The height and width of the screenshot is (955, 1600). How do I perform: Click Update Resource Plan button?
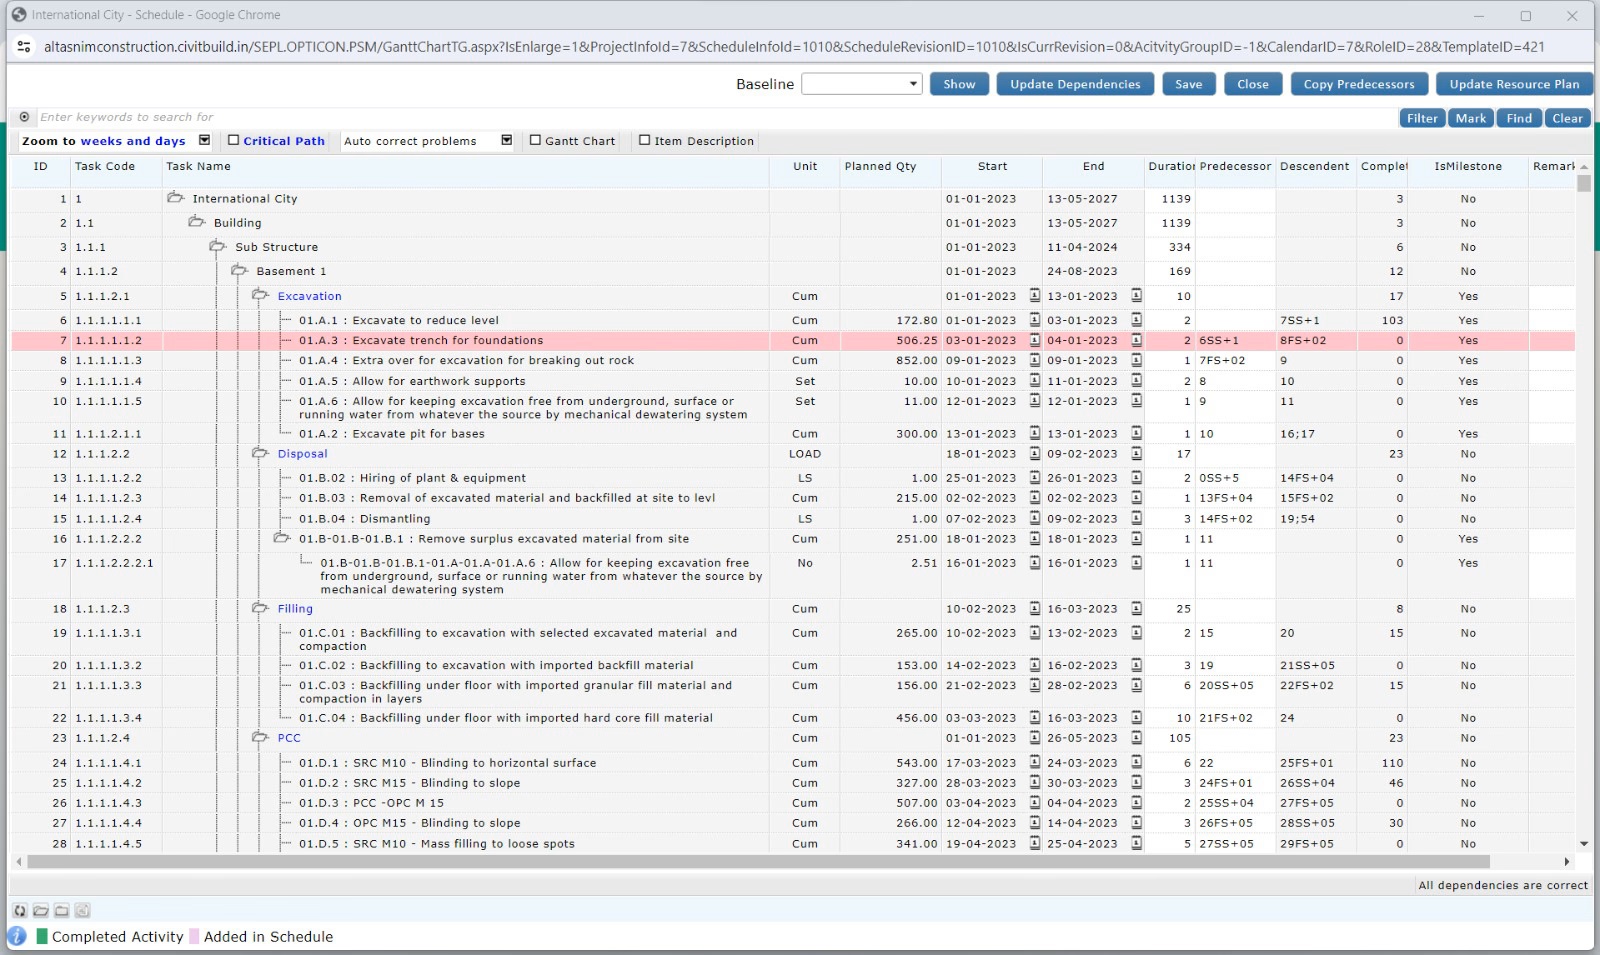point(1514,84)
